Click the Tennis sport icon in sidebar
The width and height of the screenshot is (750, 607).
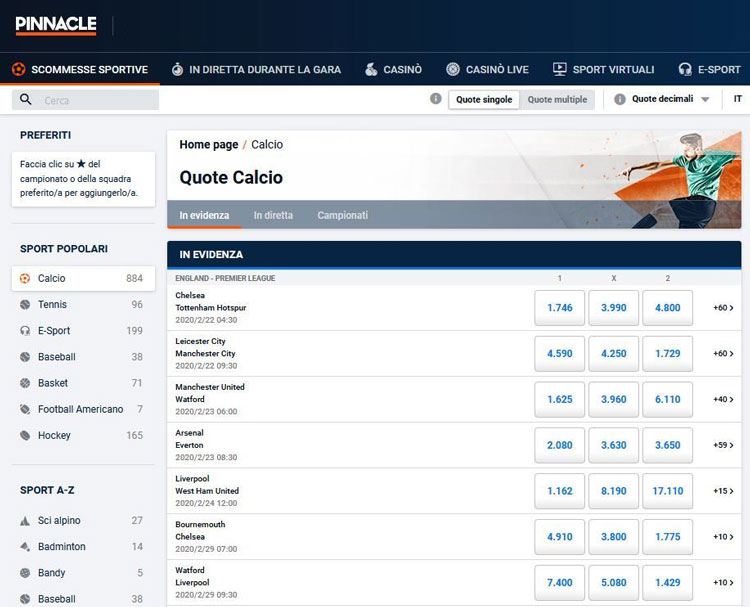click(25, 305)
